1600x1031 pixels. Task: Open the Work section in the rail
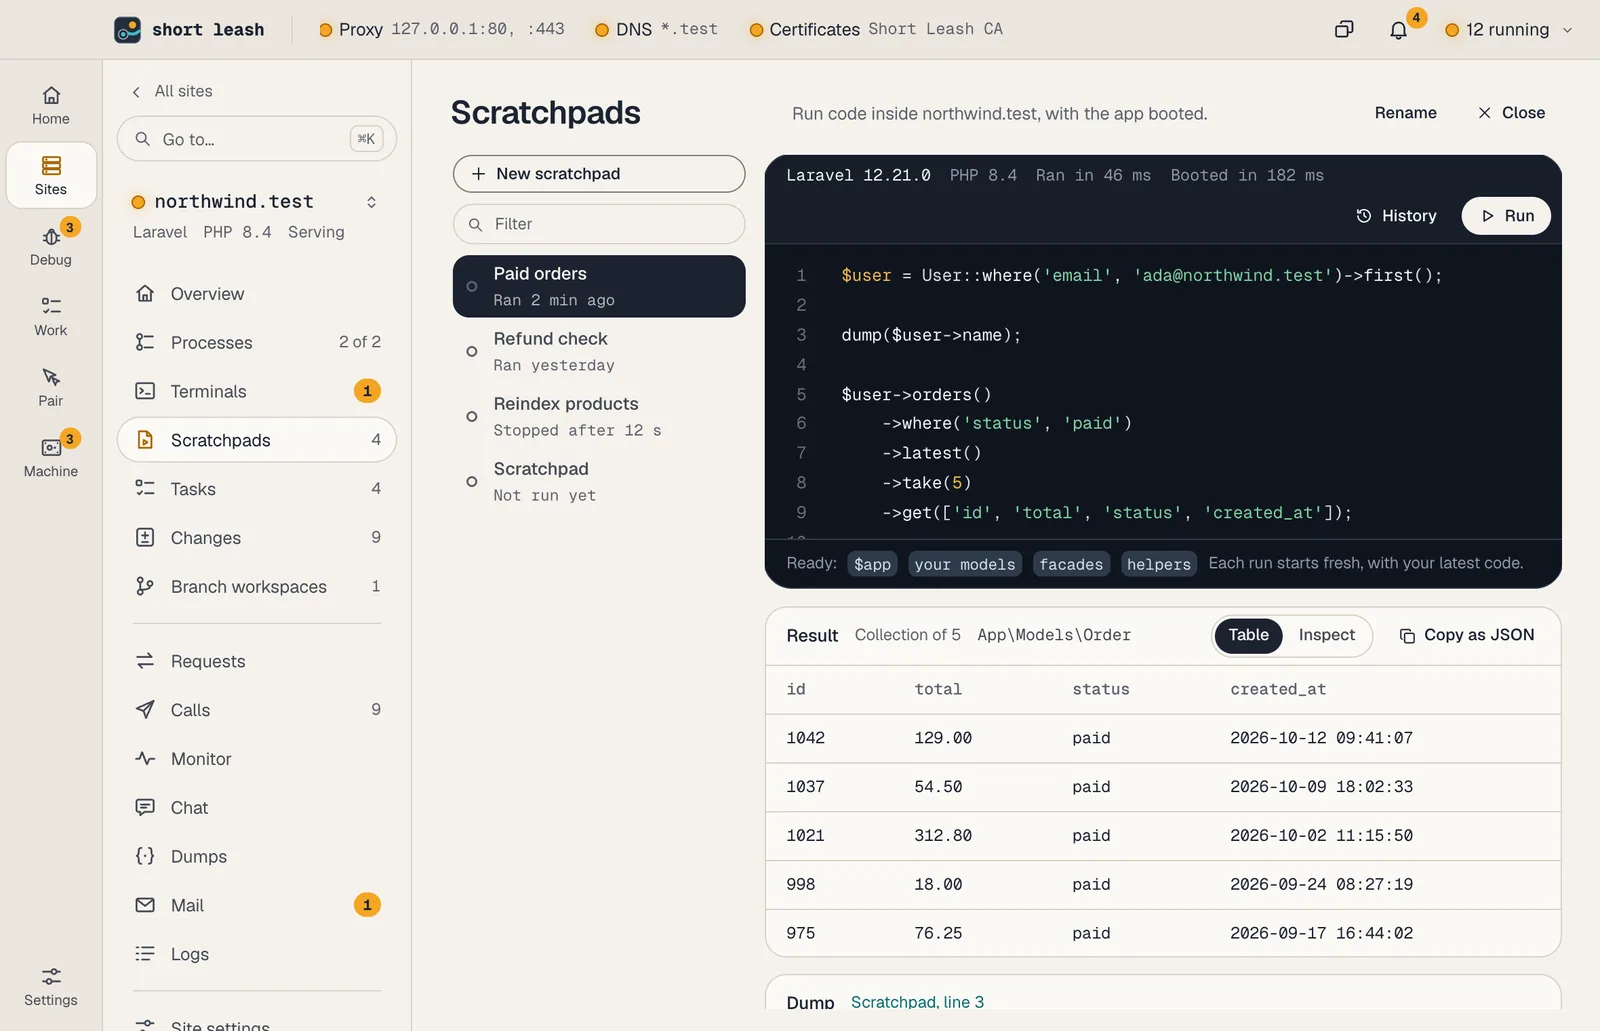(51, 316)
